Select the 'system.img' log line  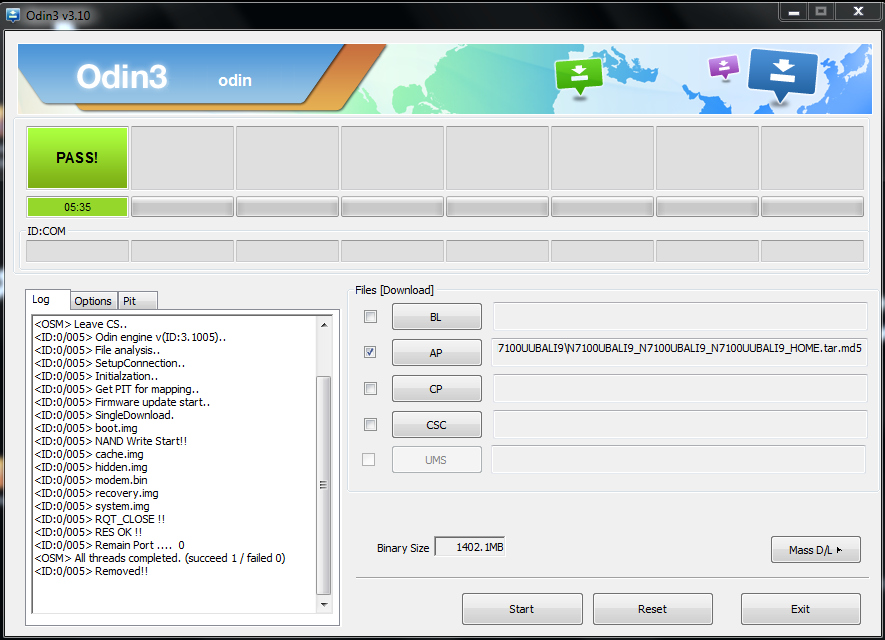tap(92, 506)
